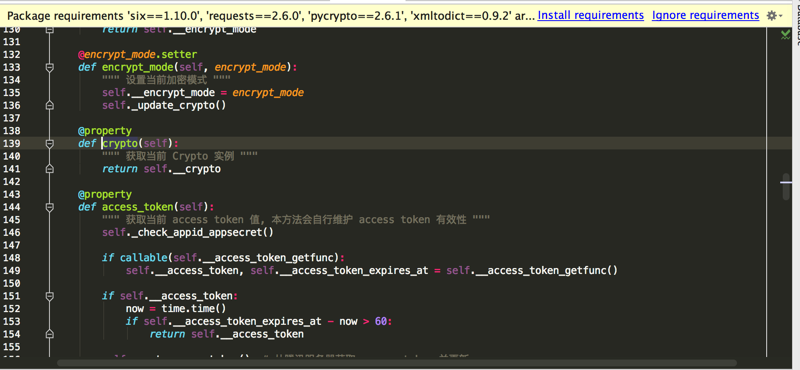The image size is (800, 370).
Task: Click the callable keyword on line 148
Action: [x=143, y=258]
